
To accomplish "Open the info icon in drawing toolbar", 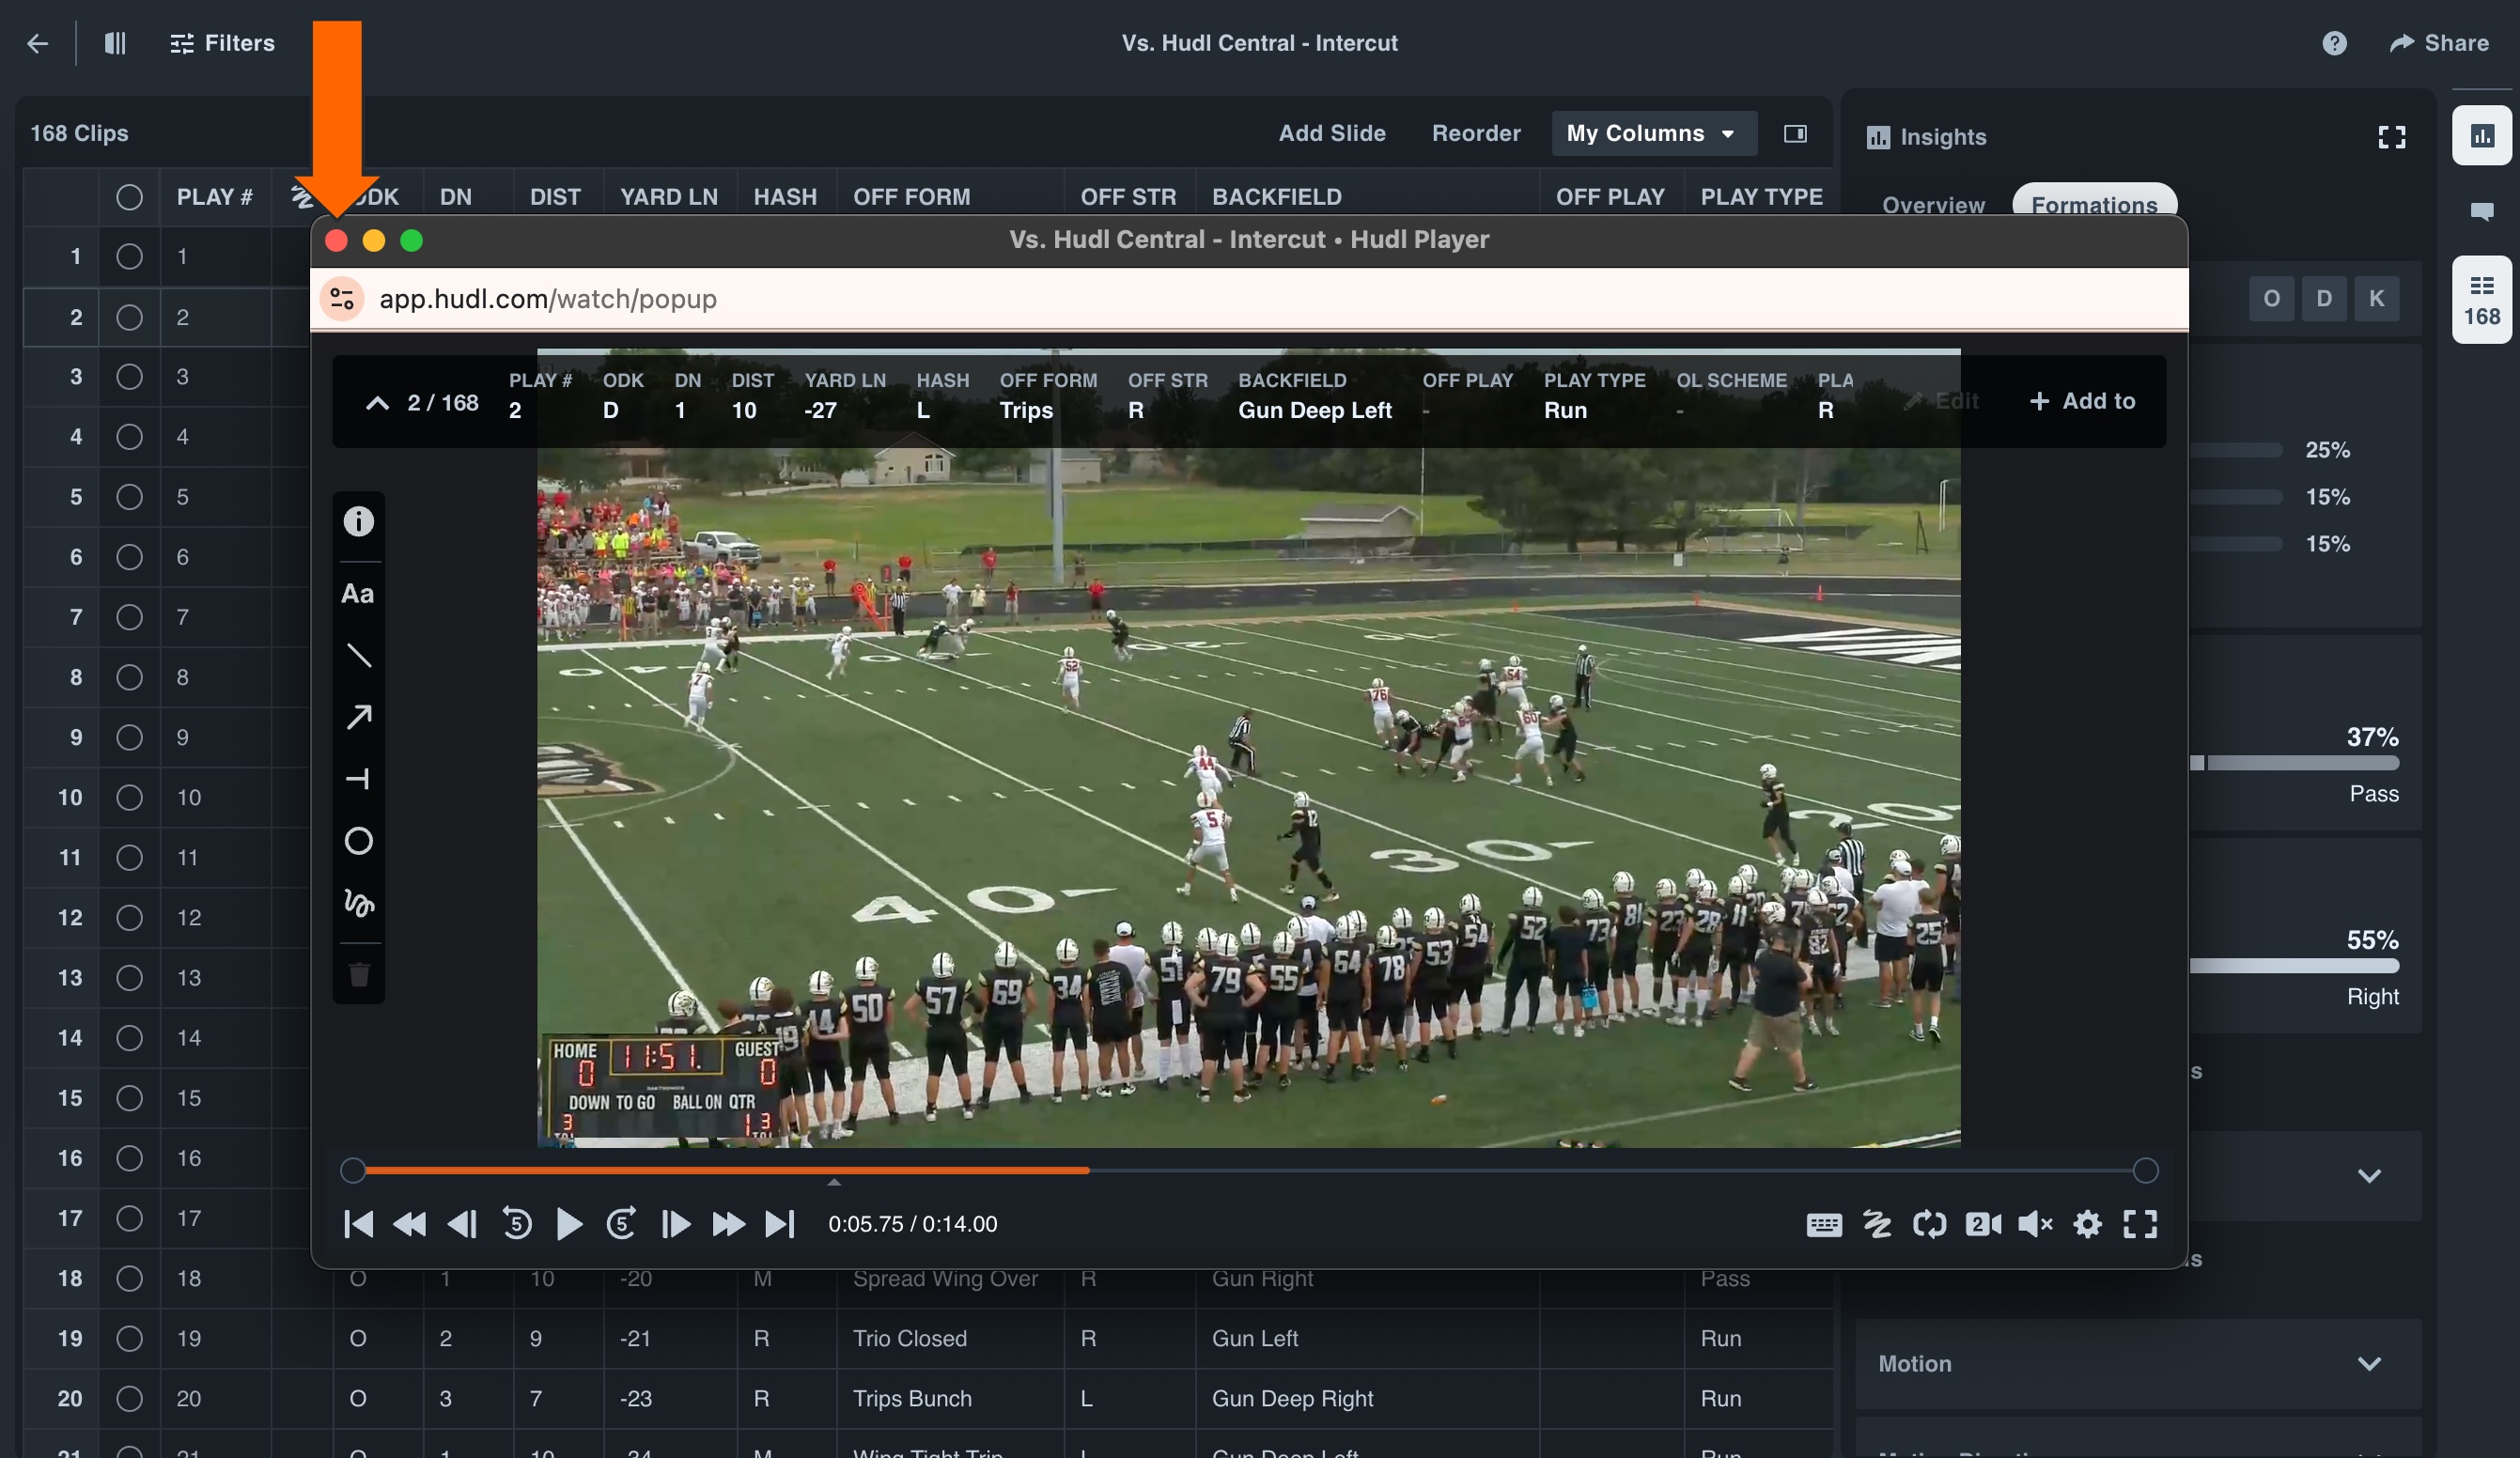I will pos(358,521).
